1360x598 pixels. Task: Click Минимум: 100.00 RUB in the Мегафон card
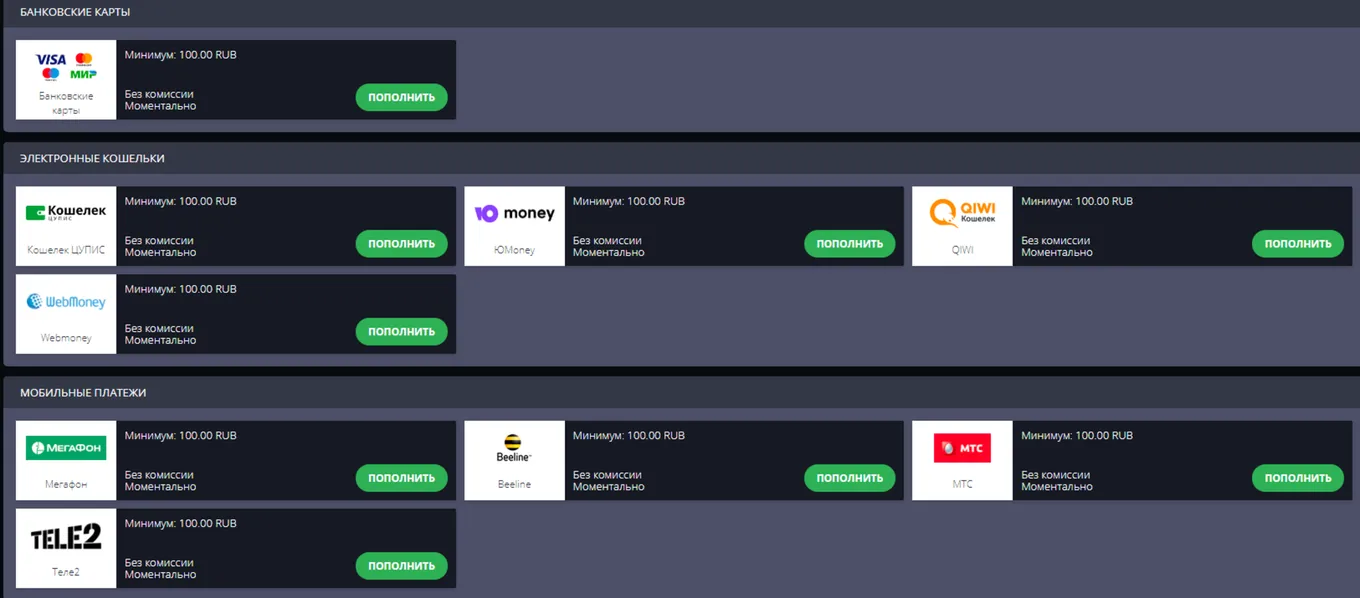tap(180, 435)
